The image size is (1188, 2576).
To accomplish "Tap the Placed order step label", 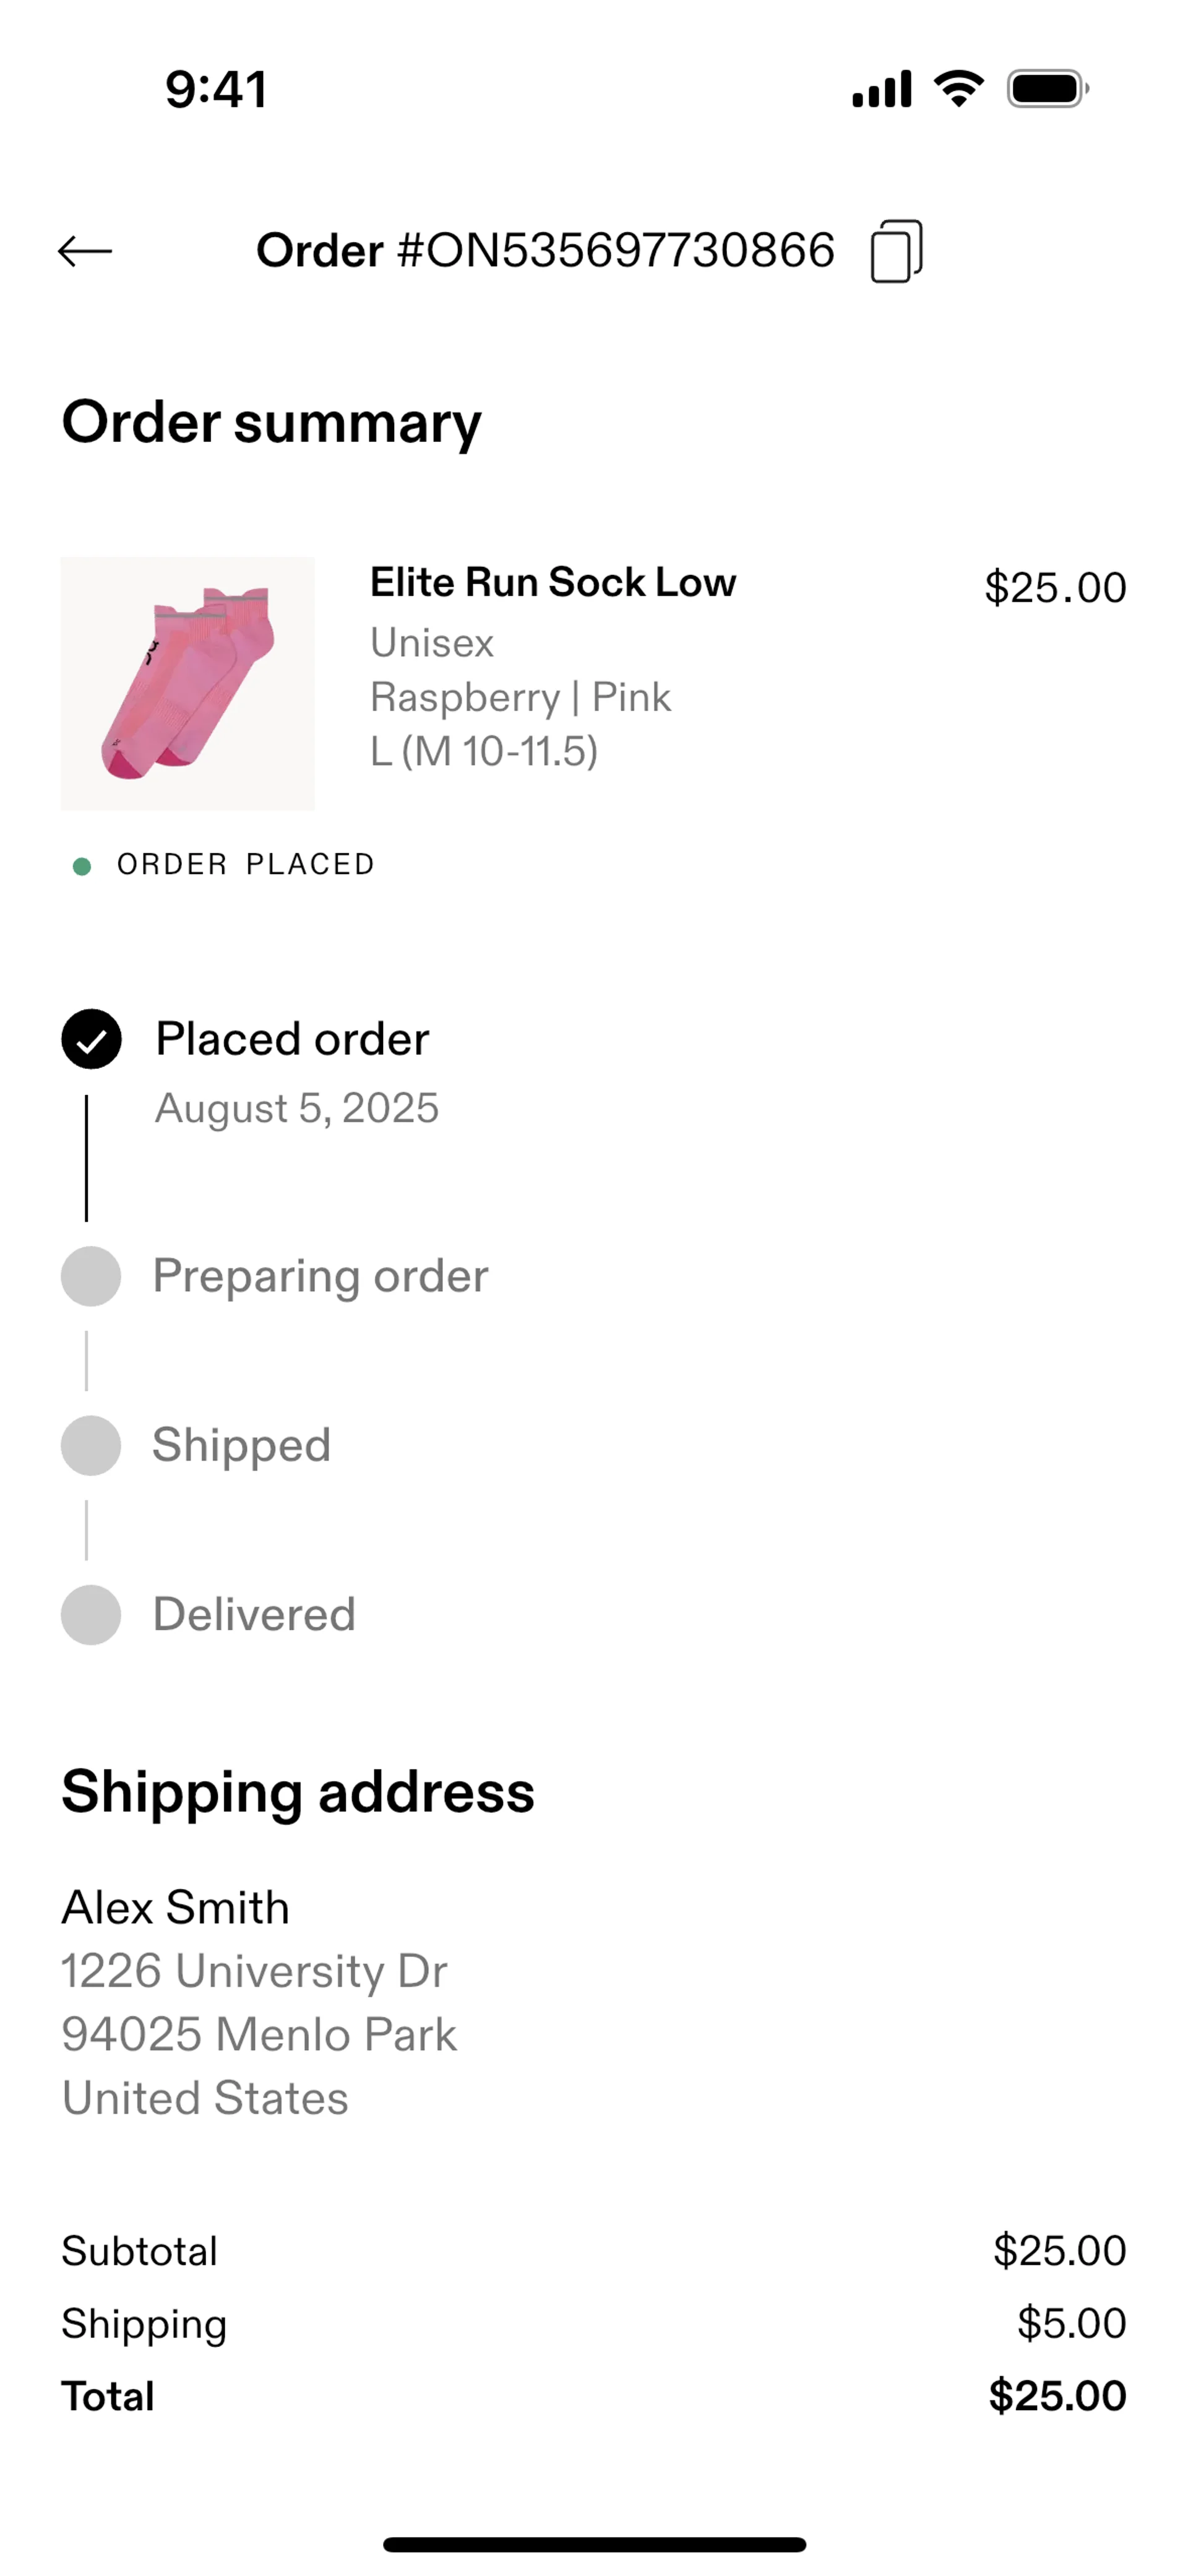I will tap(292, 1040).
